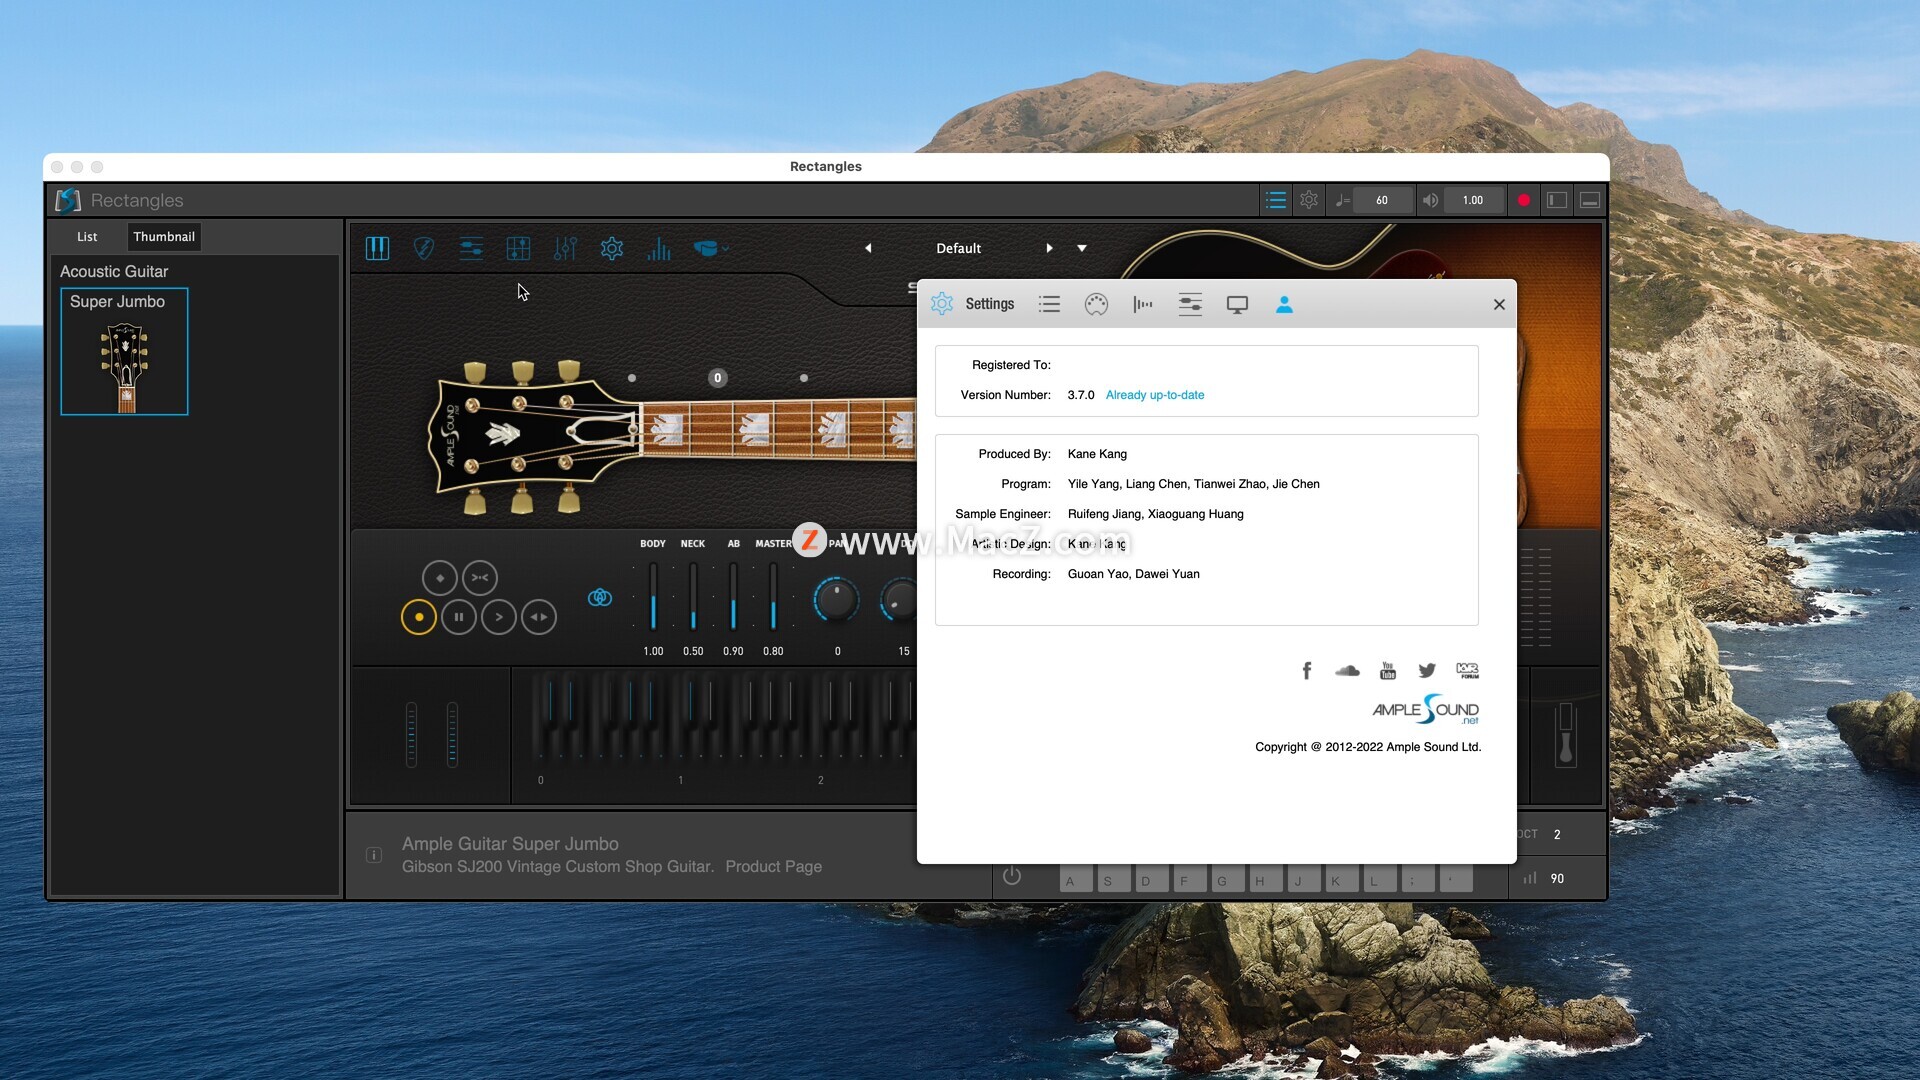Open the Default preset dropdown triangle
Viewport: 1920px width, 1080px height.
point(1082,248)
